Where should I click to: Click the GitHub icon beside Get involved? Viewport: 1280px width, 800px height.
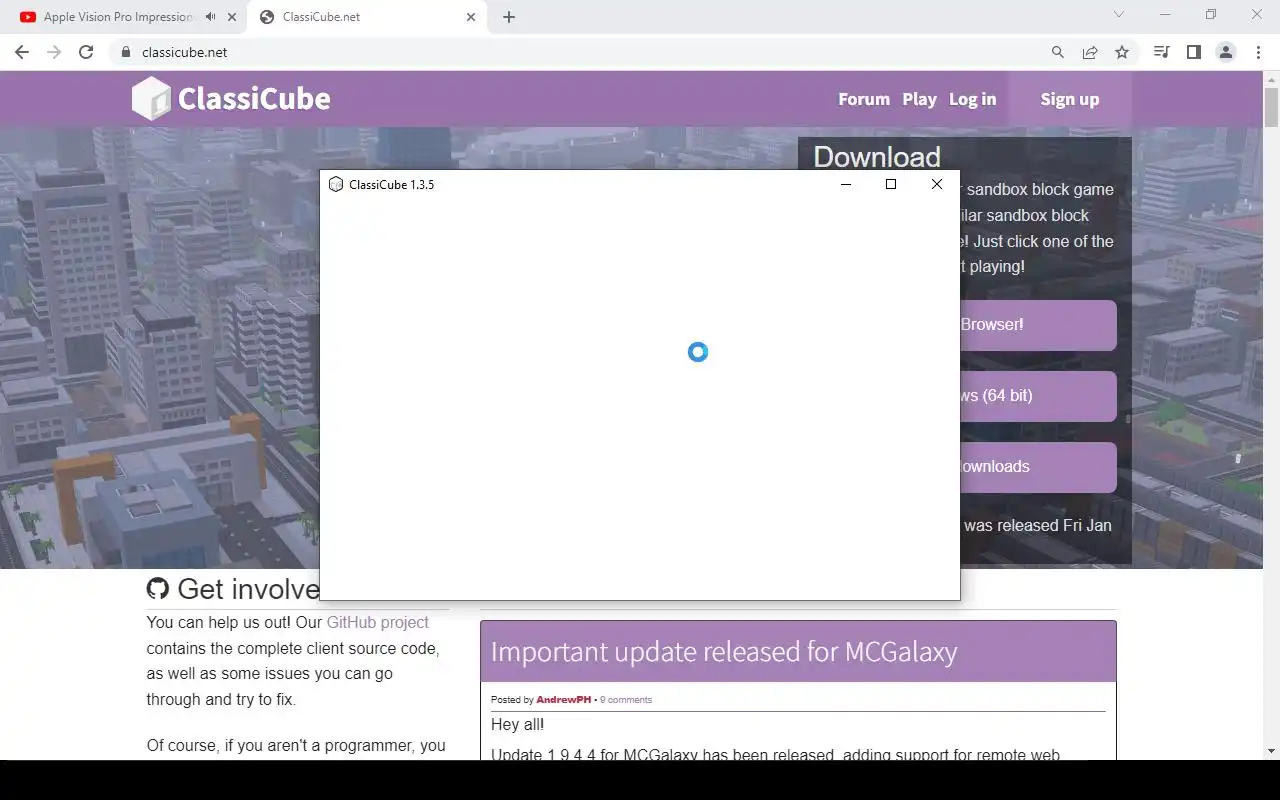pyautogui.click(x=157, y=589)
